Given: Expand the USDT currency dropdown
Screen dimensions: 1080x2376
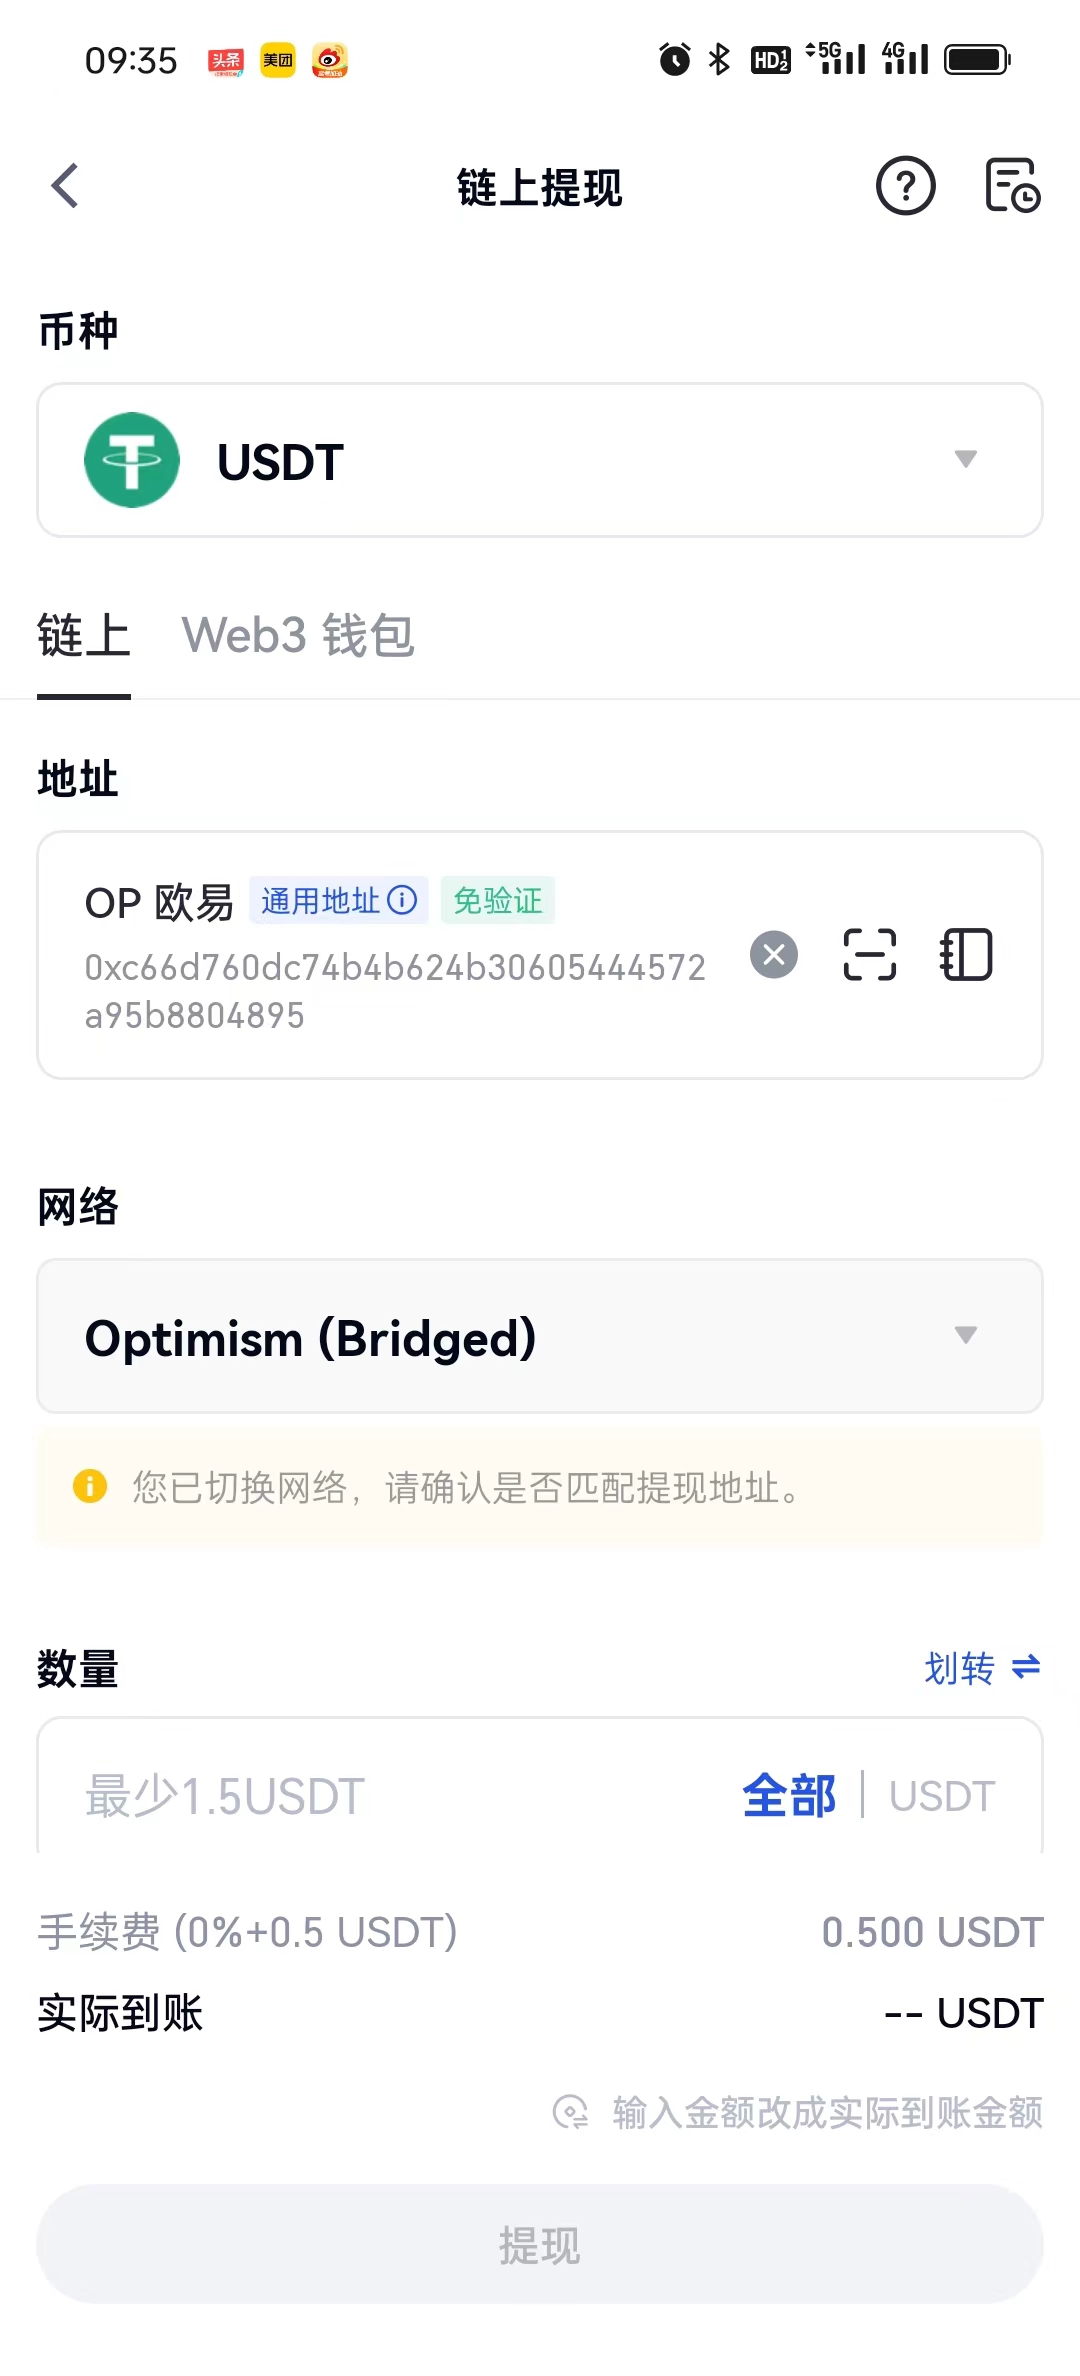Looking at the screenshot, I should [x=965, y=459].
